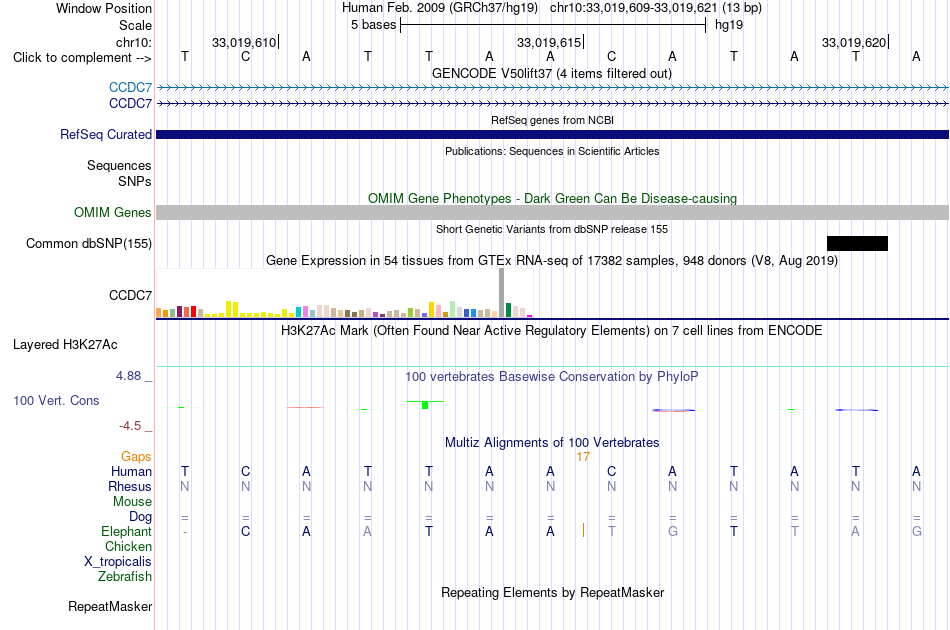Image resolution: width=950 pixels, height=630 pixels.
Task: Click the light blue CCDC7 transcript arrow line
Action: click(553, 88)
